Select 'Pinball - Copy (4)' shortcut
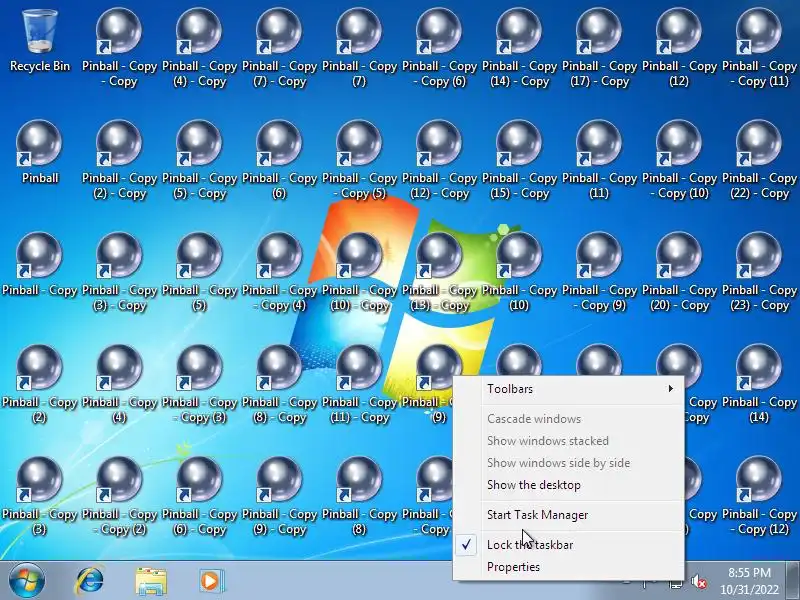The image size is (800, 600). point(119,384)
